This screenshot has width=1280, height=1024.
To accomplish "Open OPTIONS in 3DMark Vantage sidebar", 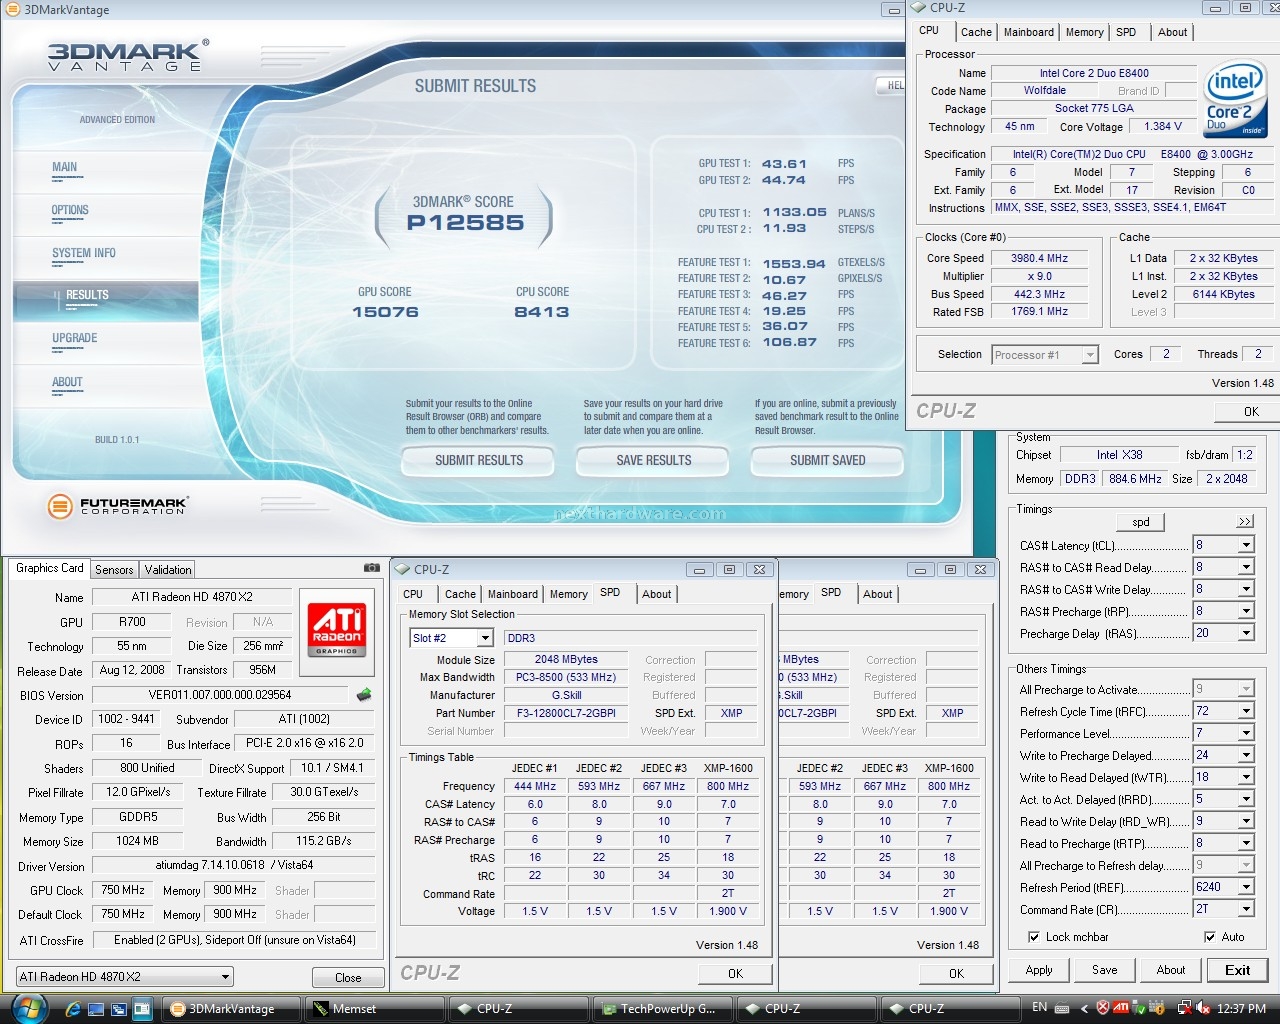I will pyautogui.click(x=70, y=211).
